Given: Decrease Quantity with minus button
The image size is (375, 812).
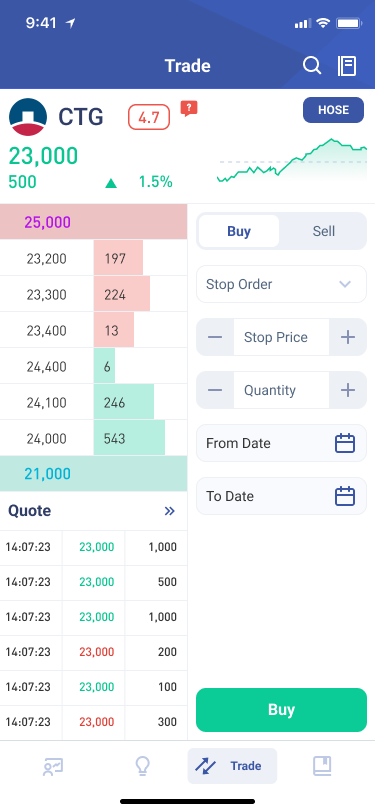Looking at the screenshot, I should click(215, 390).
